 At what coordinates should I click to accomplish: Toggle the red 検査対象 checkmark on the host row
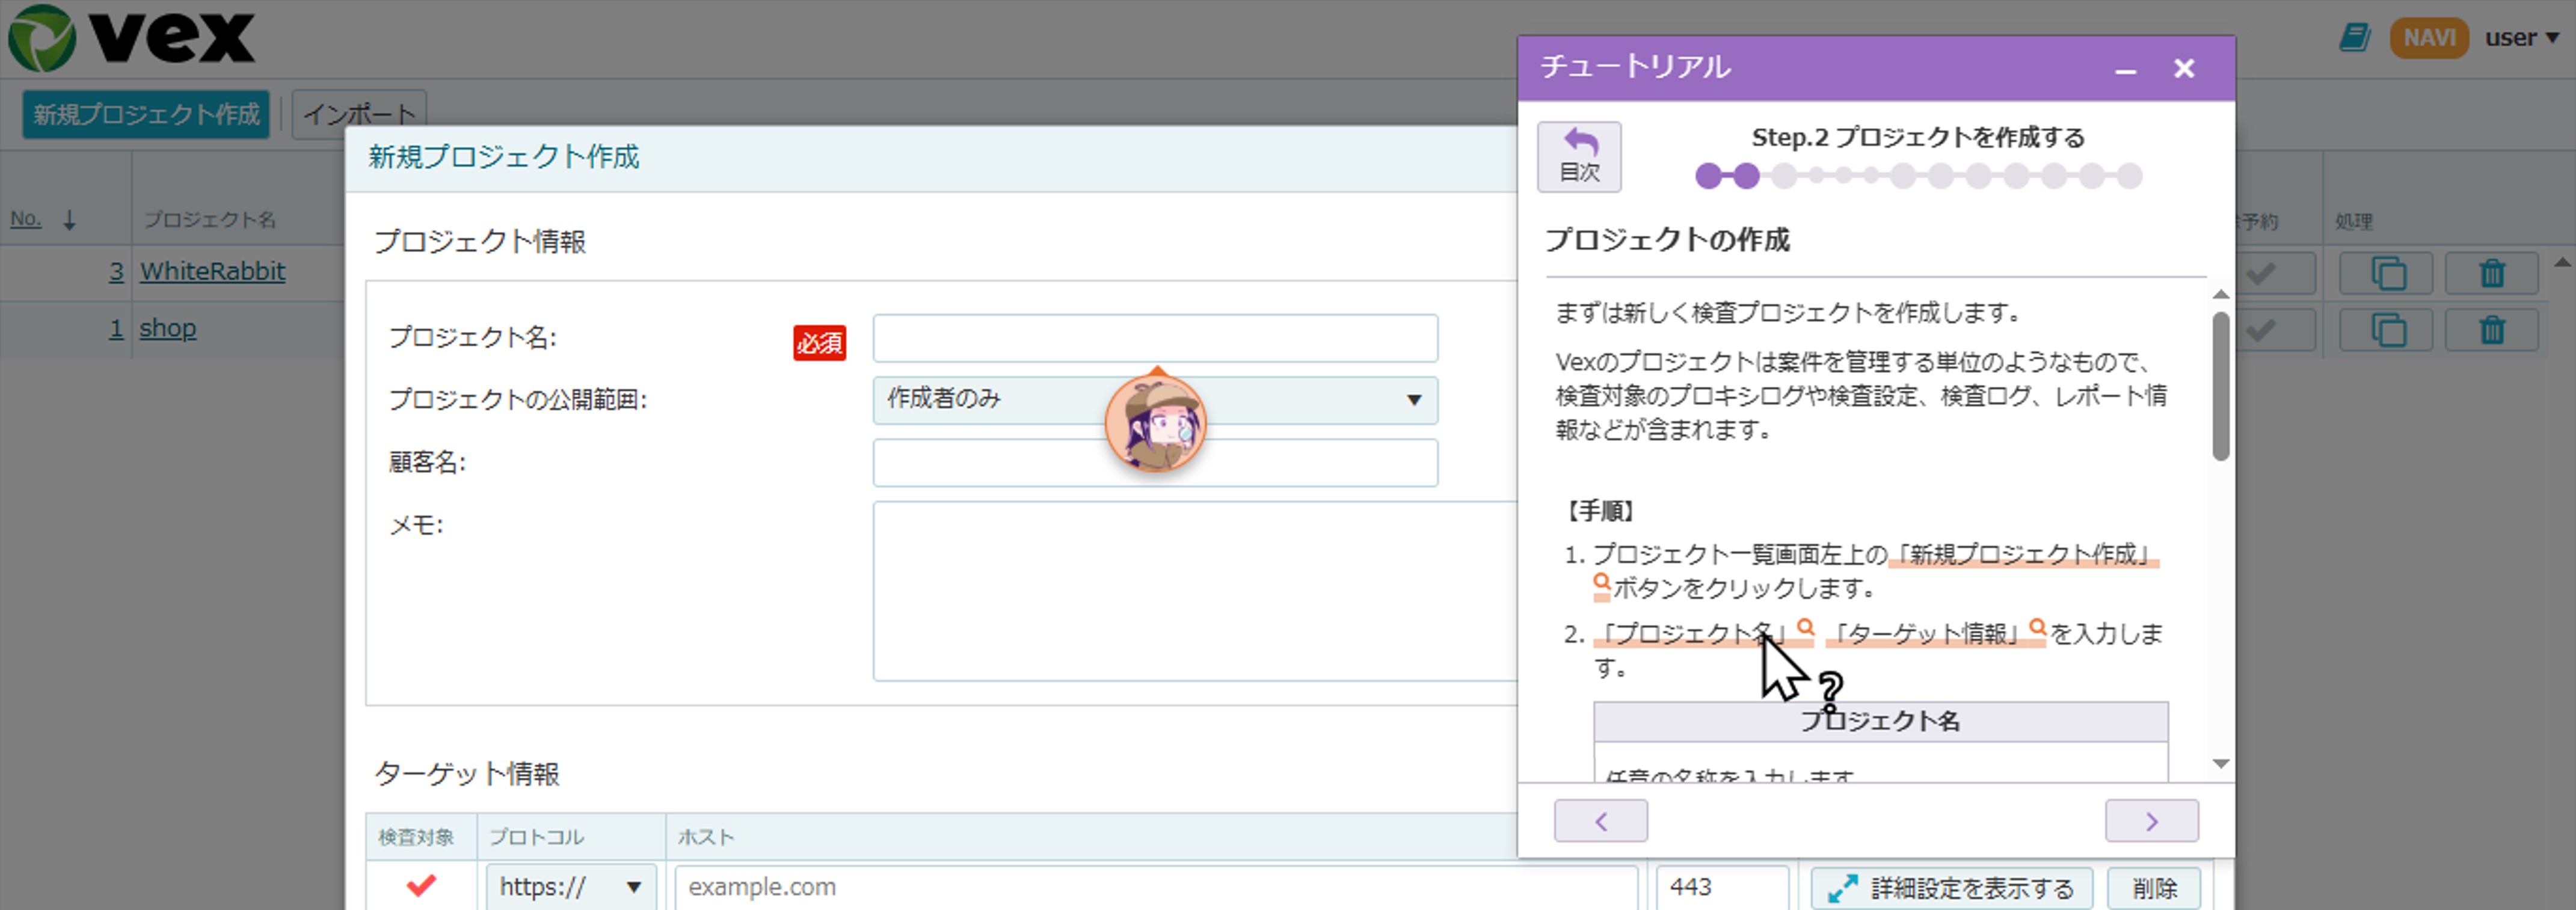point(421,886)
